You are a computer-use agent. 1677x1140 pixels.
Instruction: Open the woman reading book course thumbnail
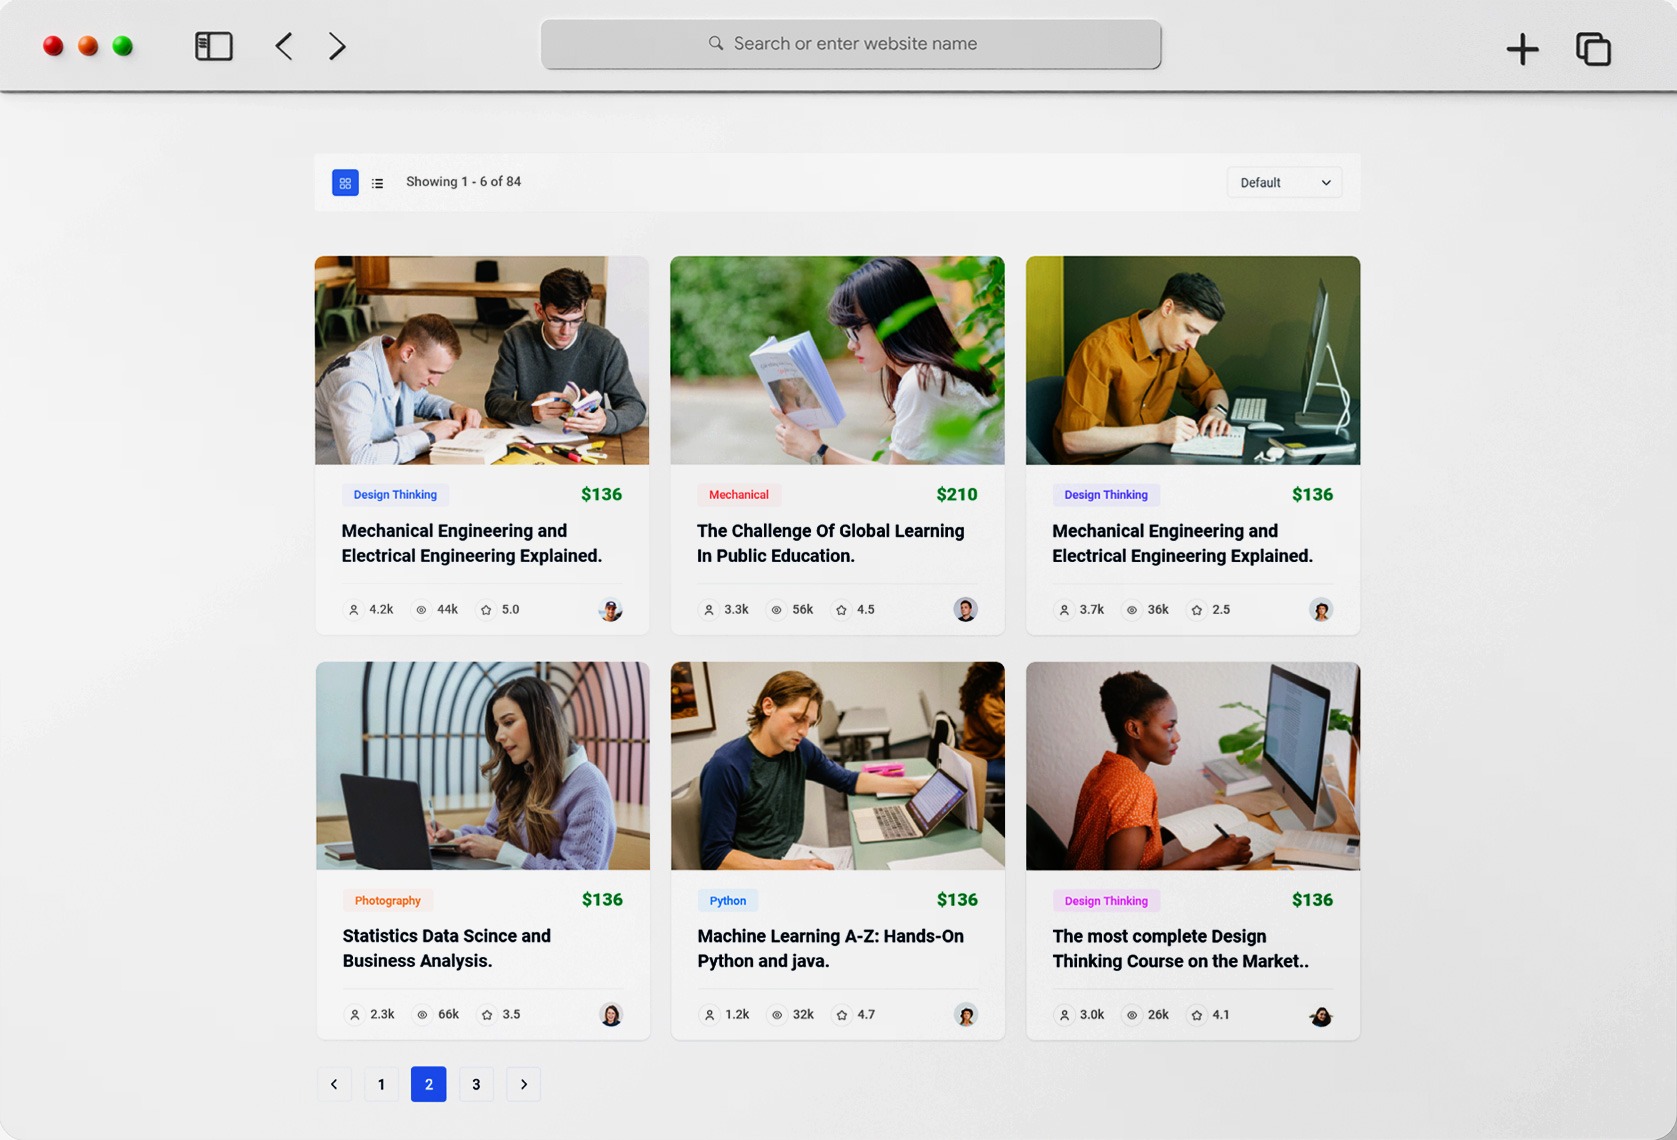point(837,360)
